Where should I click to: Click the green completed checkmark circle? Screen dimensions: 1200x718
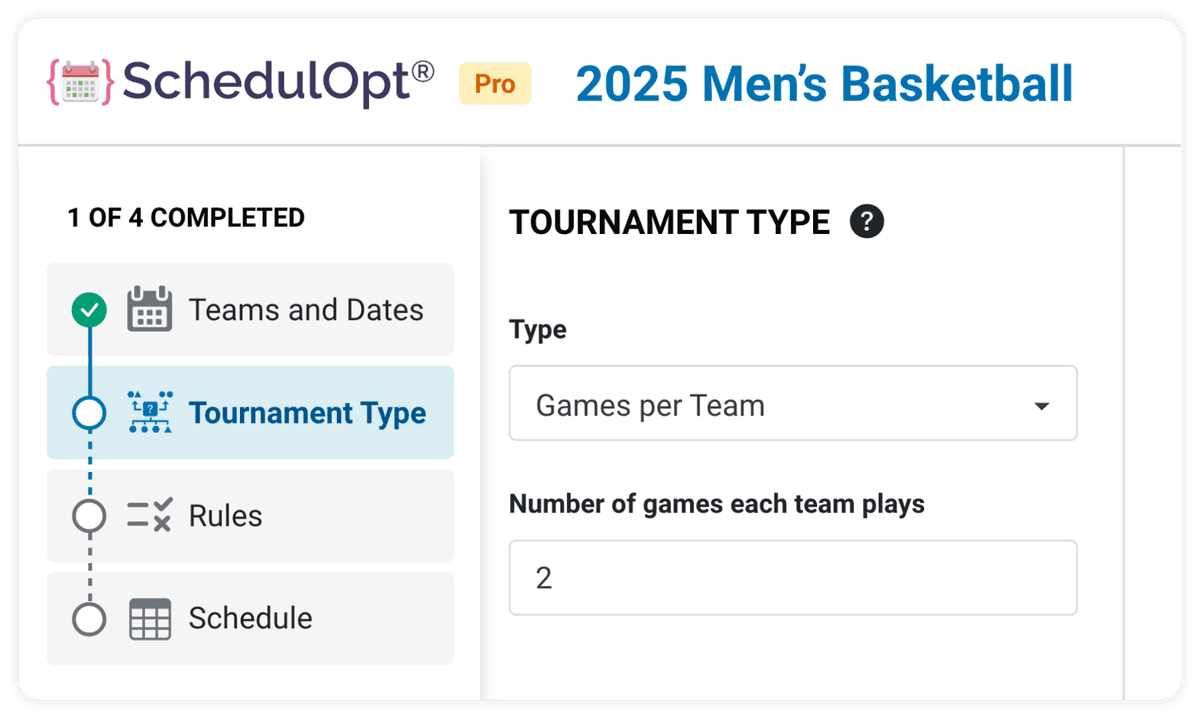click(90, 310)
